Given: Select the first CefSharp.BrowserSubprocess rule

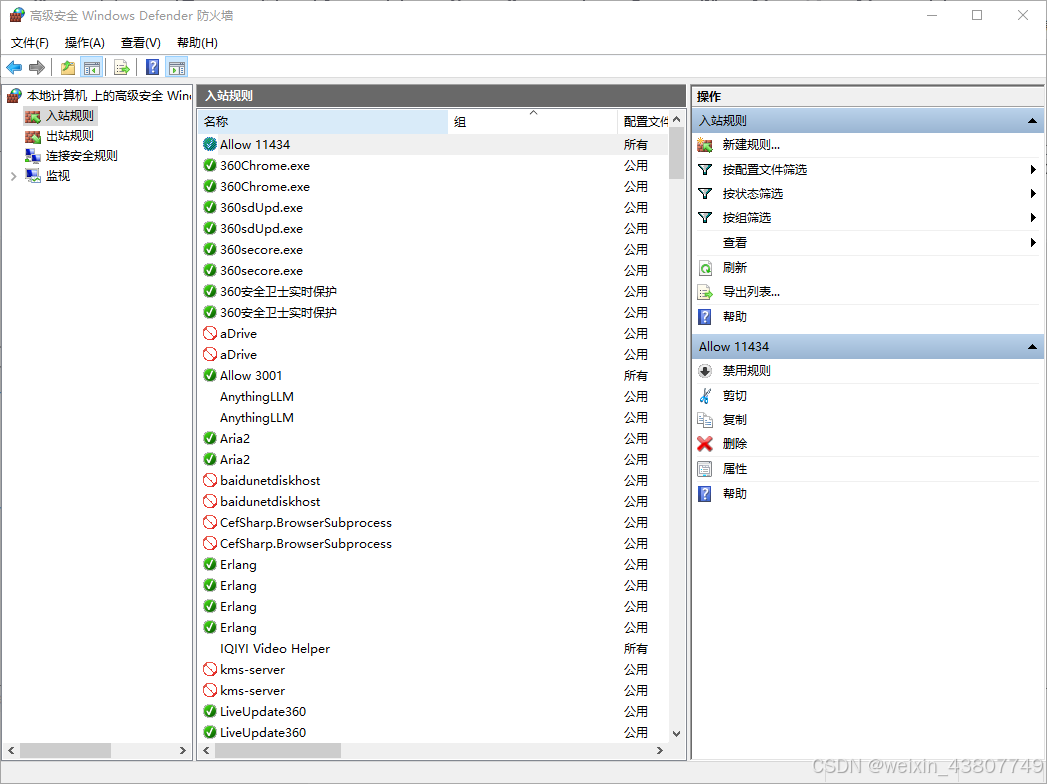Looking at the screenshot, I should 433,523.
